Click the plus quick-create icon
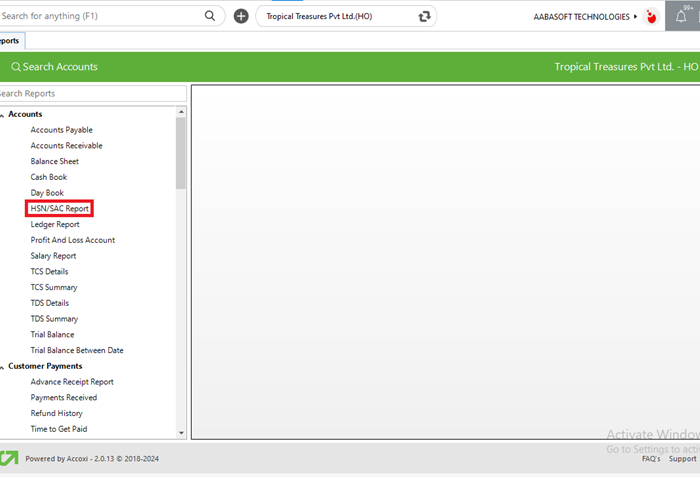The height and width of the screenshot is (477, 700). [x=241, y=16]
